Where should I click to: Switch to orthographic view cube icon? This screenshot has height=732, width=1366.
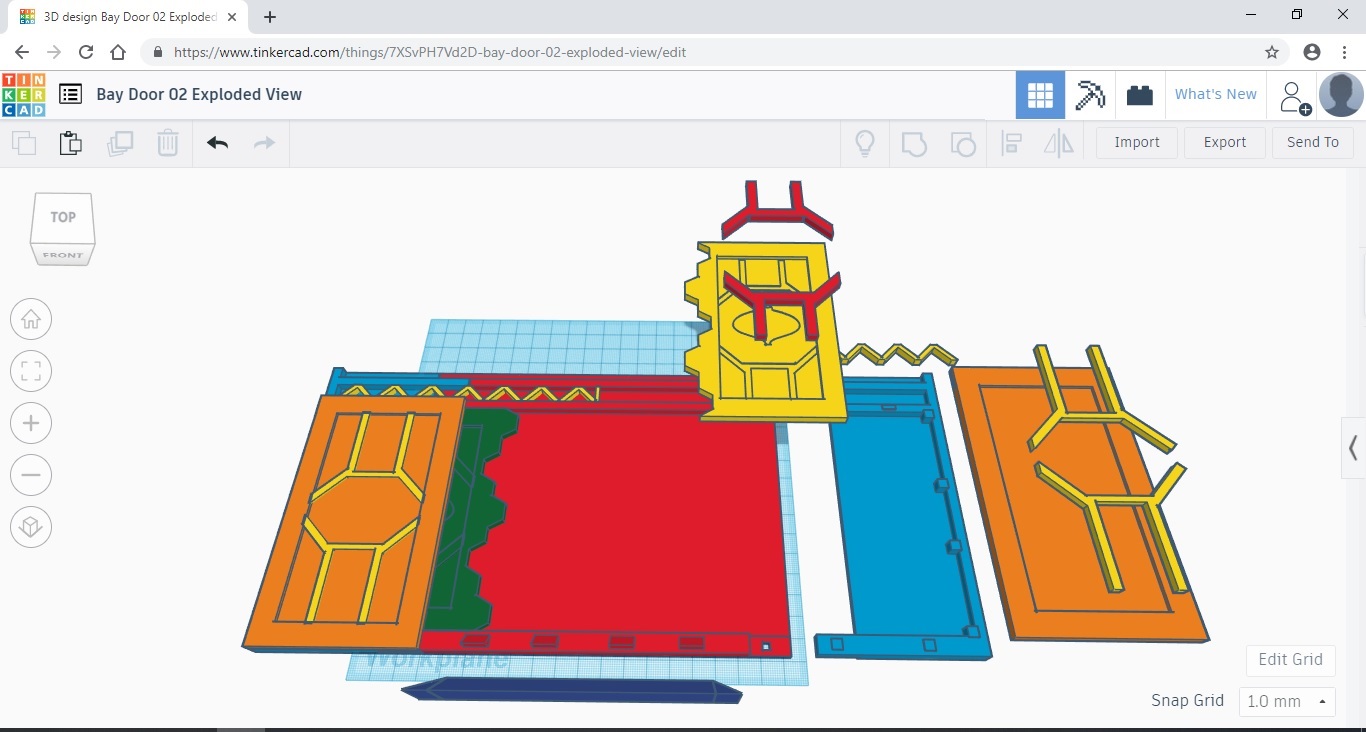(x=31, y=527)
